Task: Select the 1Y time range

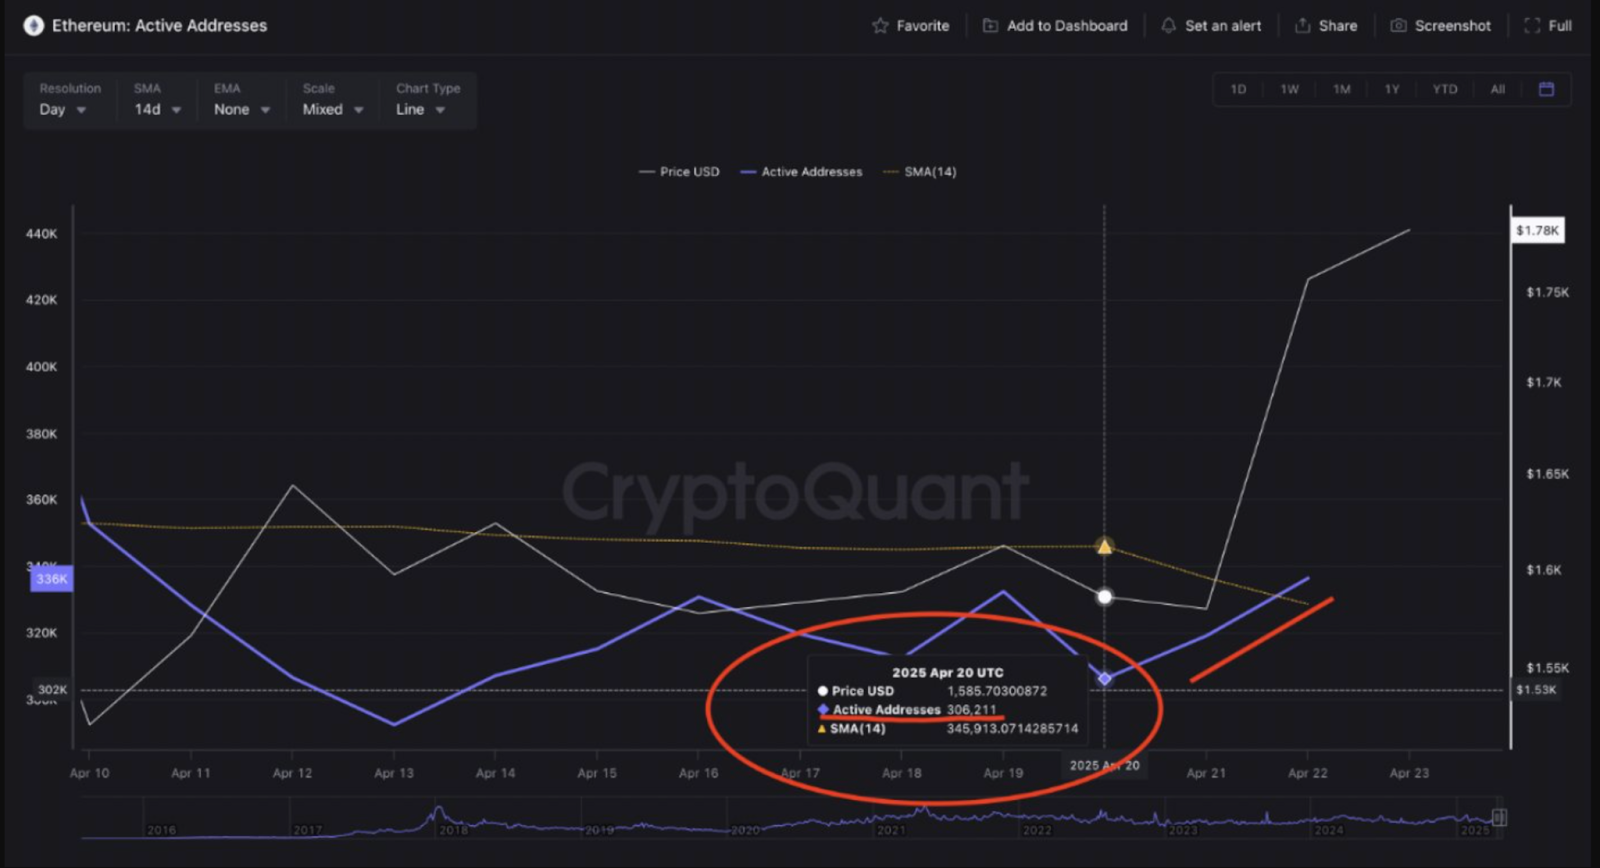Action: (x=1392, y=89)
